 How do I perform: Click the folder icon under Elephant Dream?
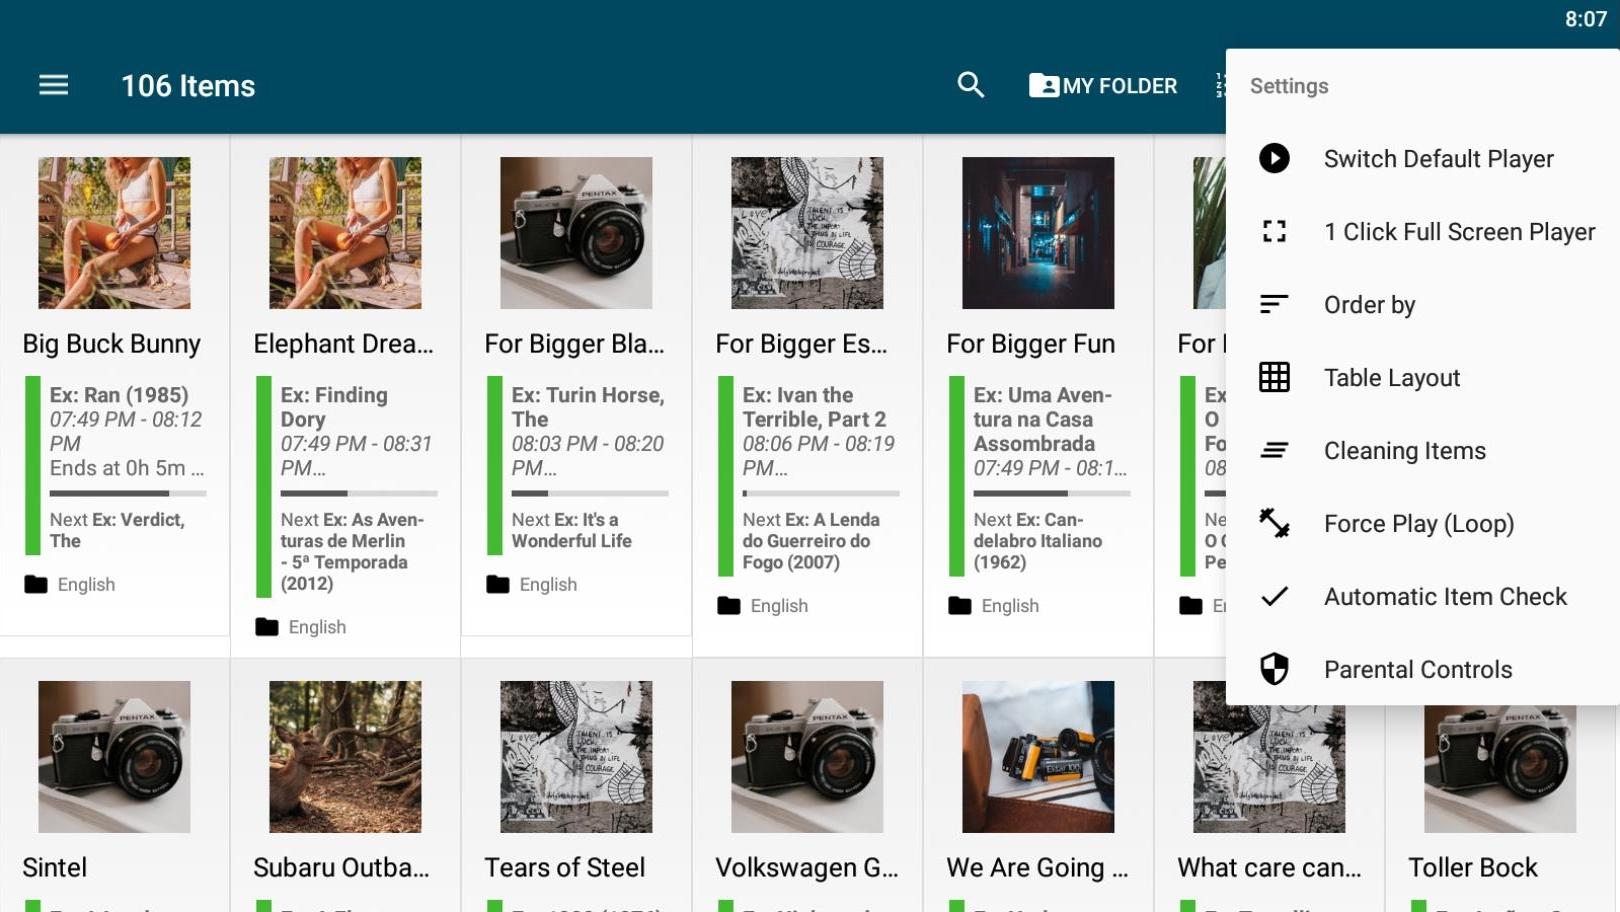pyautogui.click(x=267, y=627)
